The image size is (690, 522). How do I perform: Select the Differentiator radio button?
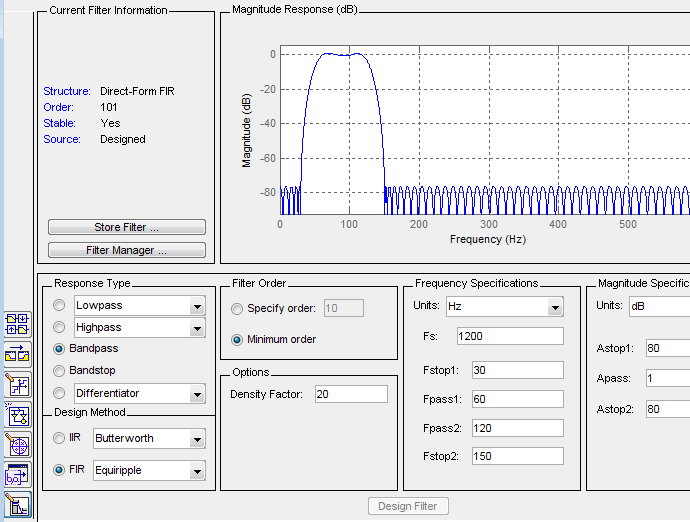point(59,393)
